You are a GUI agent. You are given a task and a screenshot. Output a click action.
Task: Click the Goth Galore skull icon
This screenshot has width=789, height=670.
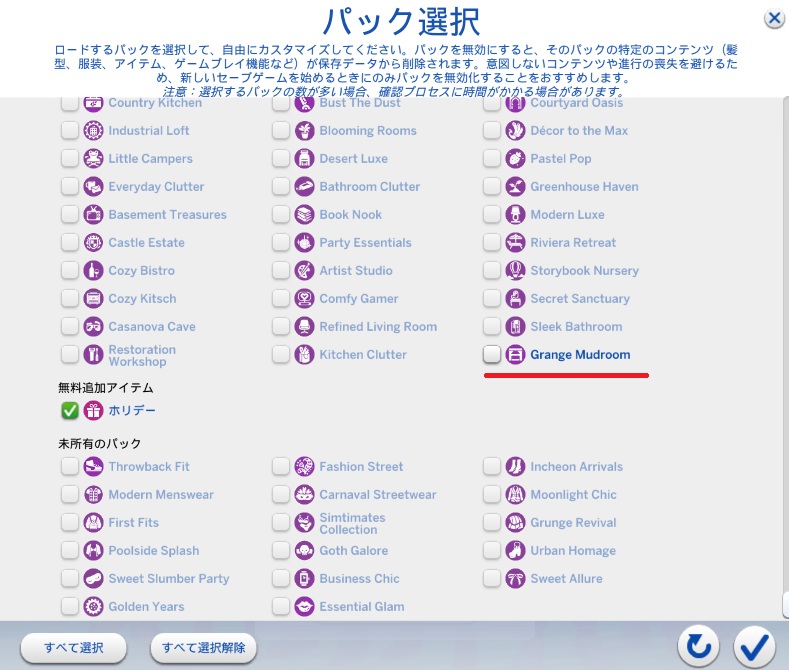(304, 551)
